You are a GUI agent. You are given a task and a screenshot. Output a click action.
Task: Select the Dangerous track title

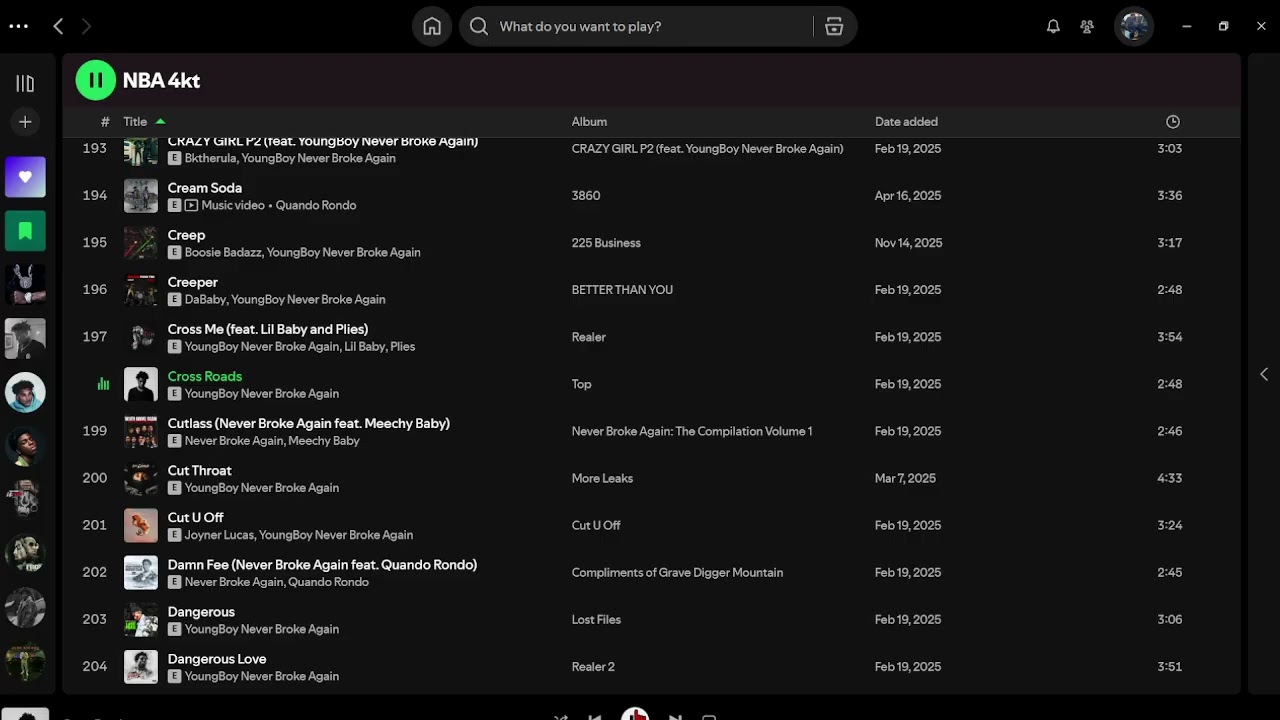[201, 611]
